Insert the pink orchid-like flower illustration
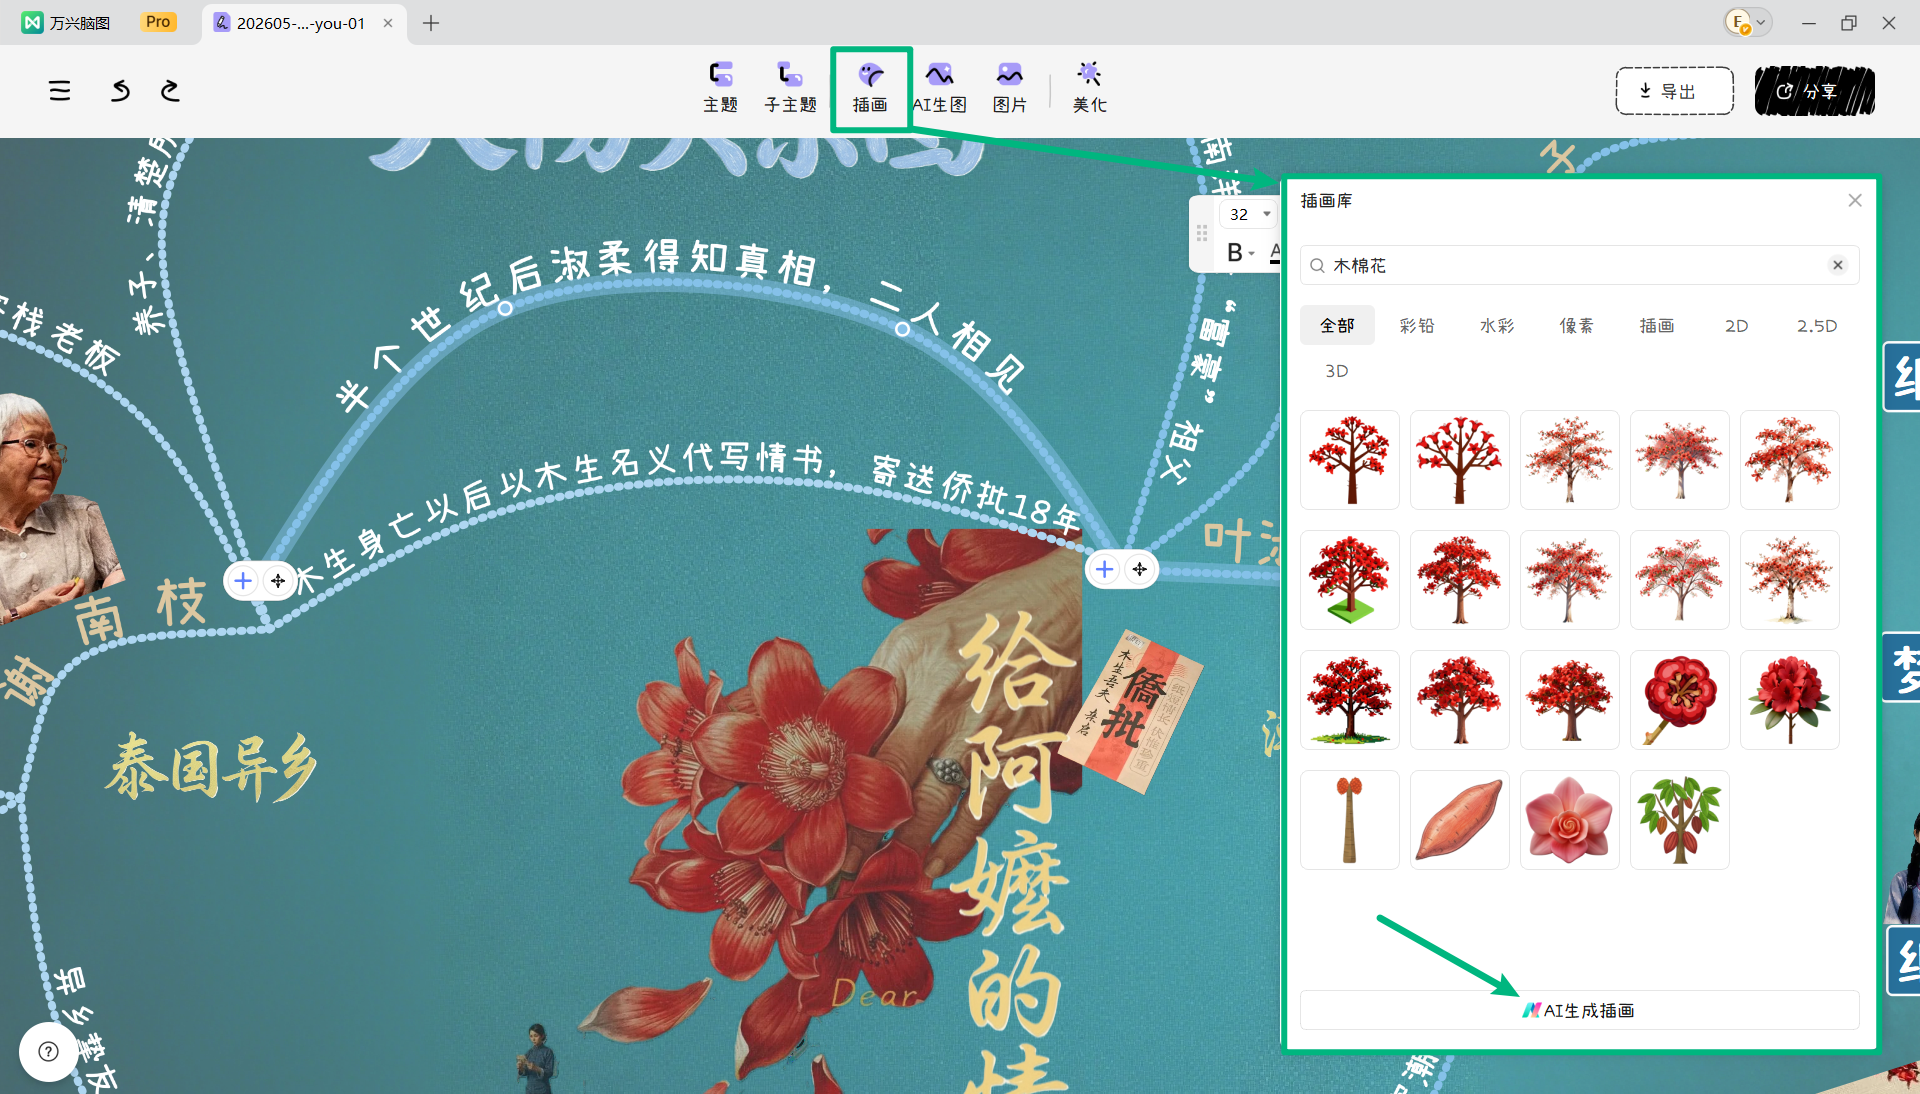The image size is (1920, 1094). click(x=1570, y=820)
